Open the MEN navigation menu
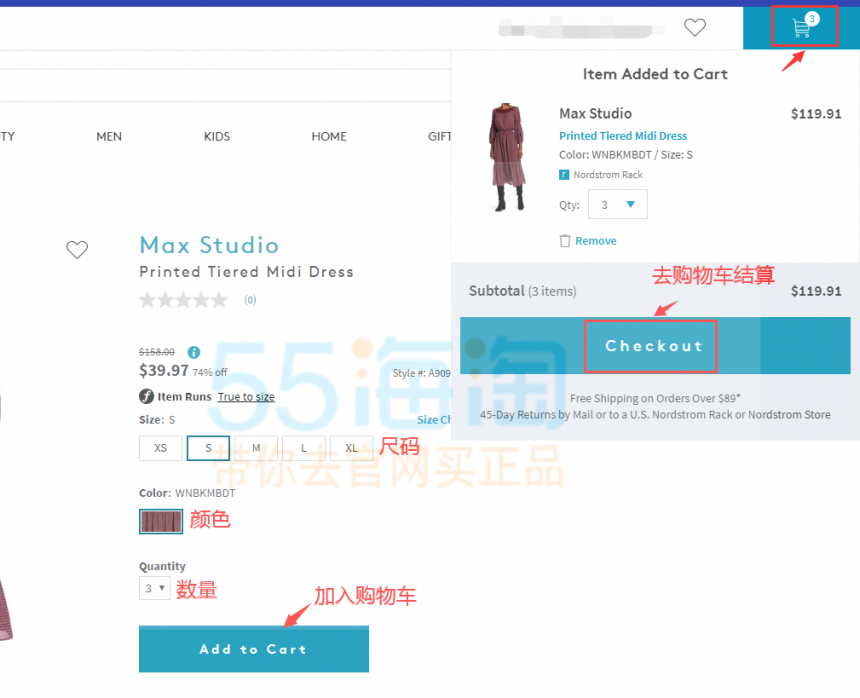This screenshot has width=860, height=698. pyautogui.click(x=109, y=137)
